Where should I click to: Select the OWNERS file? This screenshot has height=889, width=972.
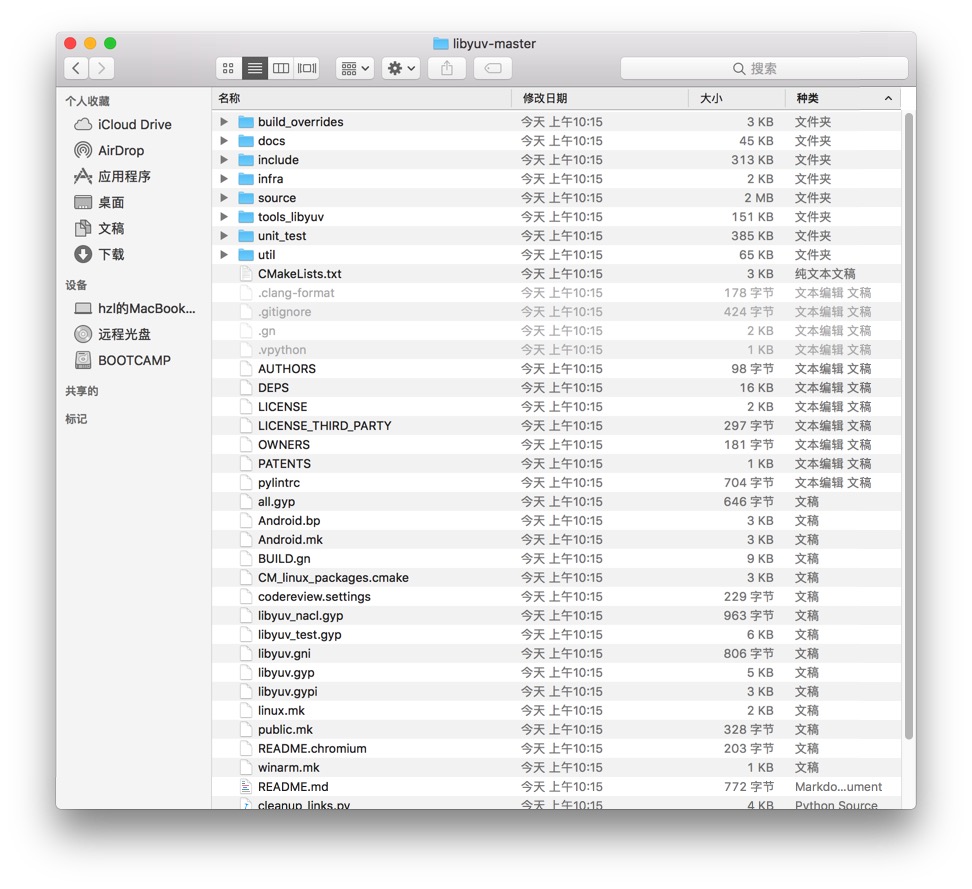pos(556,444)
